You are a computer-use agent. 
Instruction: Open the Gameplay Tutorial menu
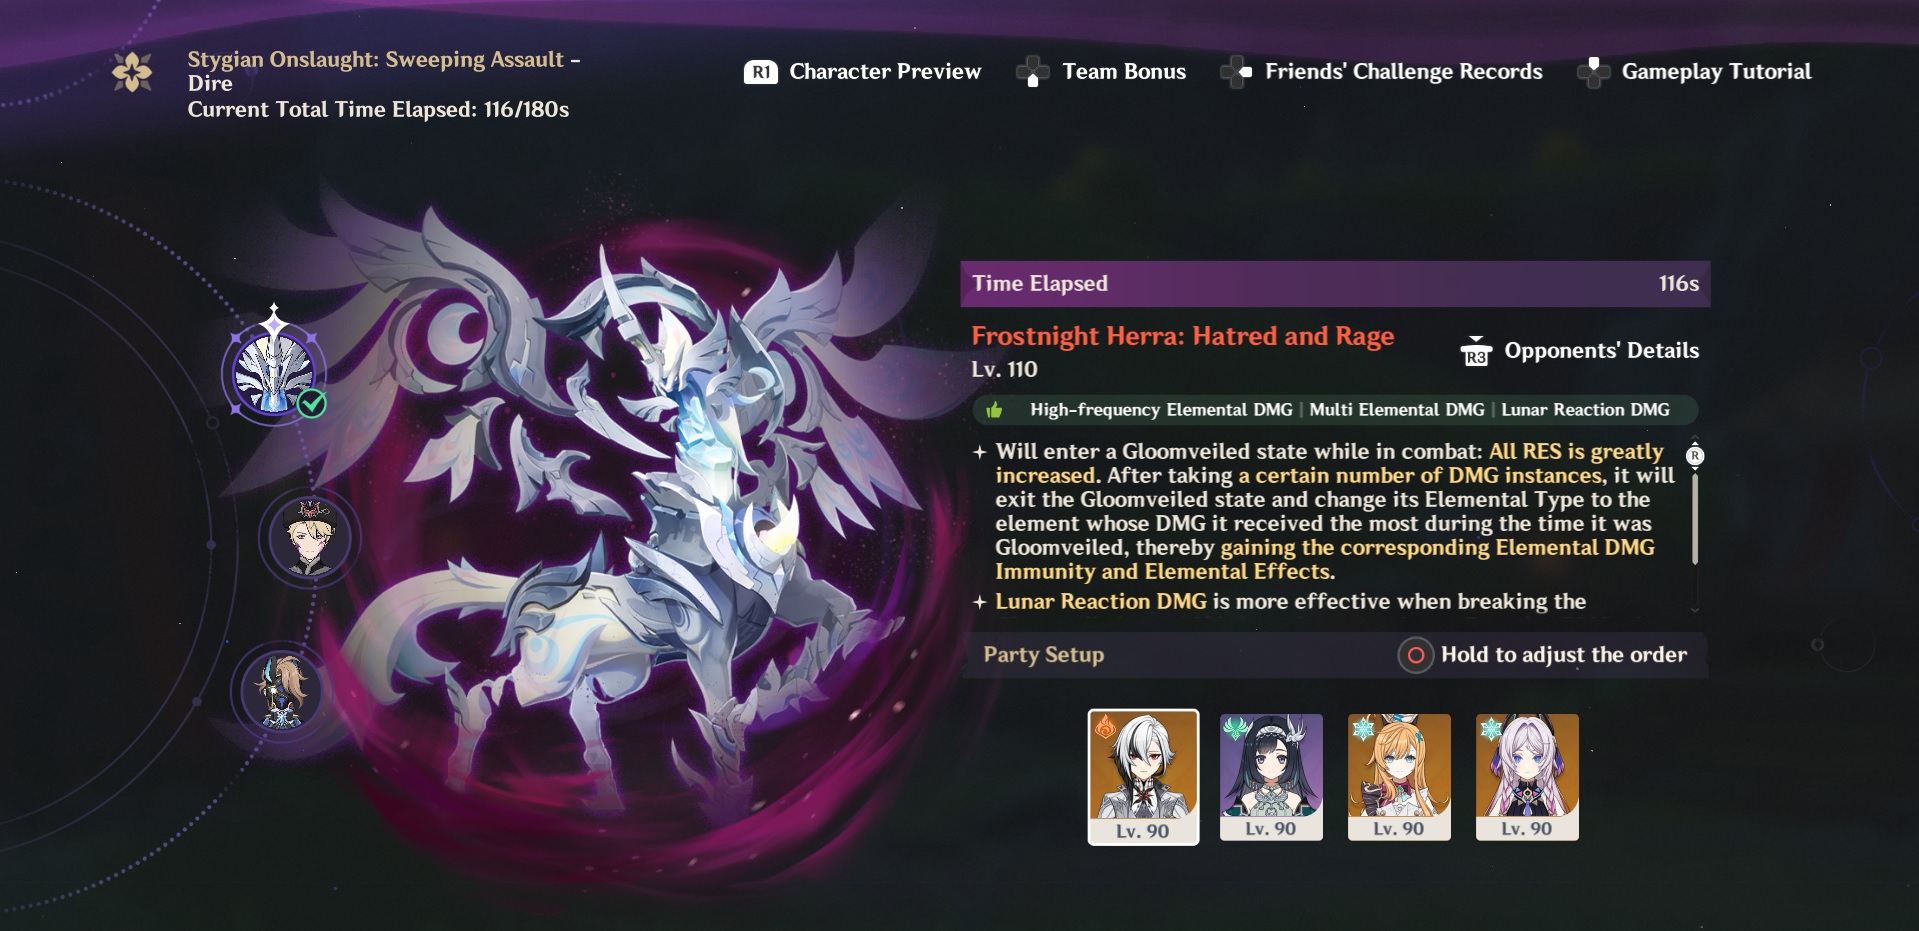(1716, 72)
